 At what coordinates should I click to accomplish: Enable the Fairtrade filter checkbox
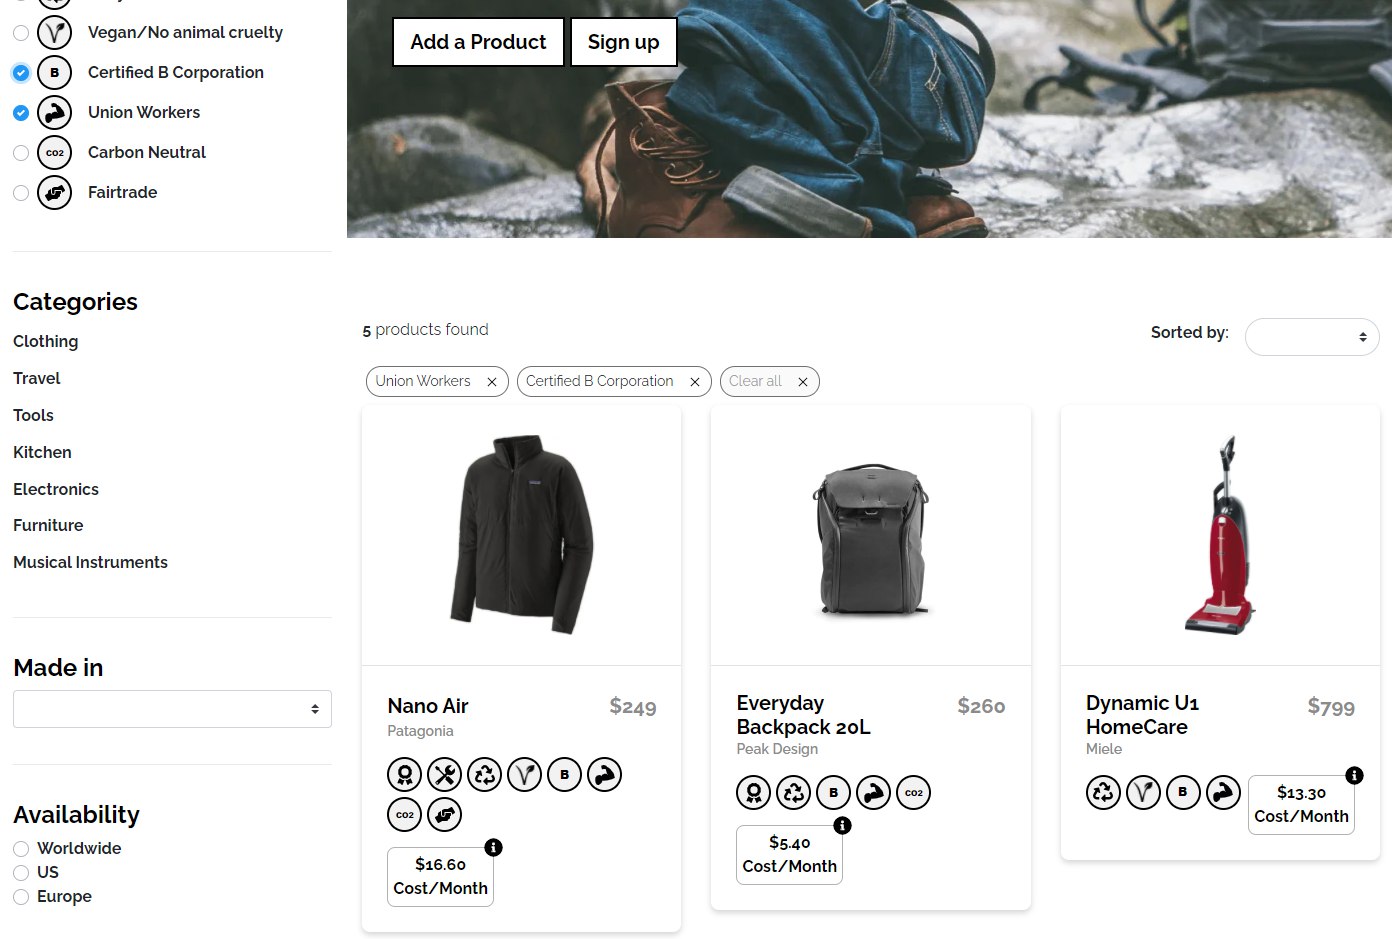point(21,193)
